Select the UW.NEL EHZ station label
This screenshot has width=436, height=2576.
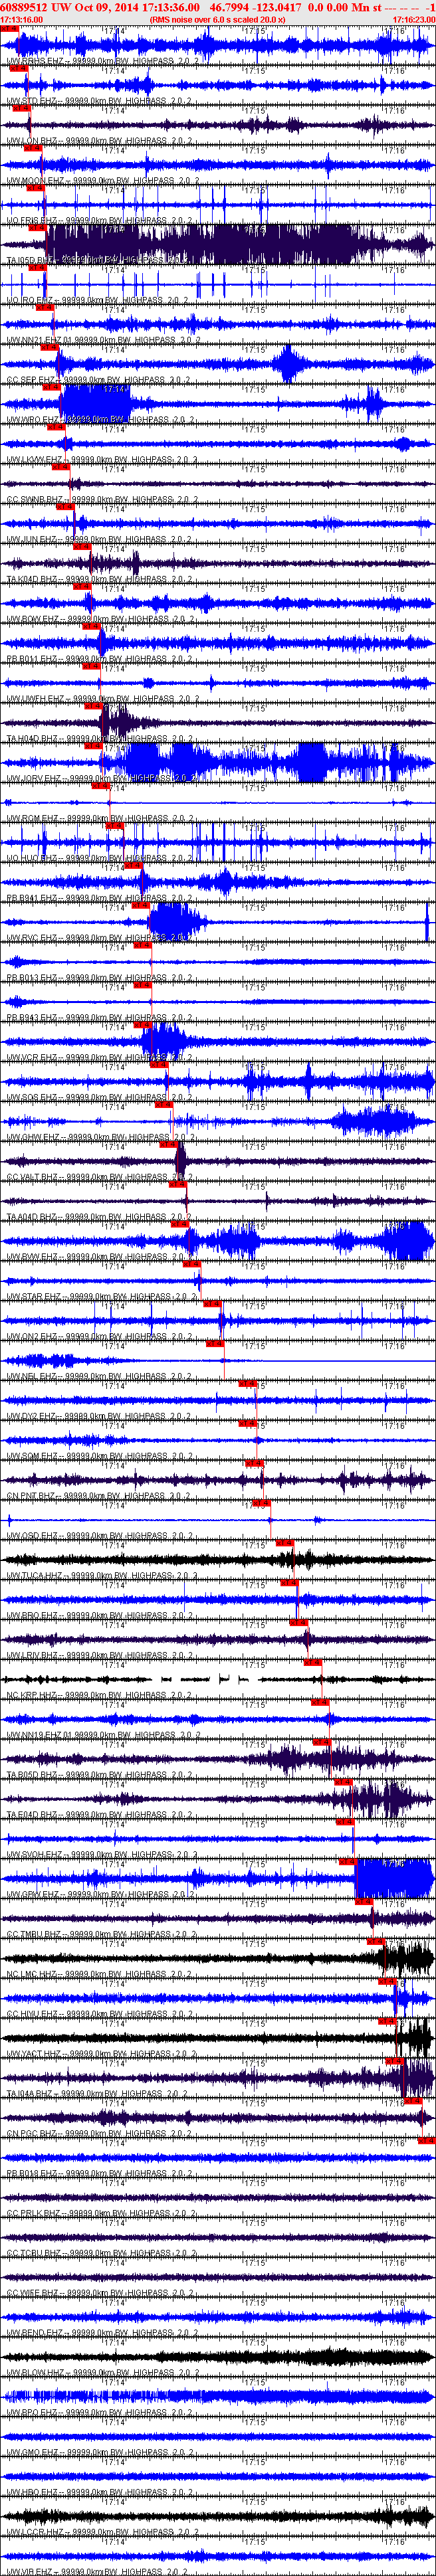tap(99, 1377)
